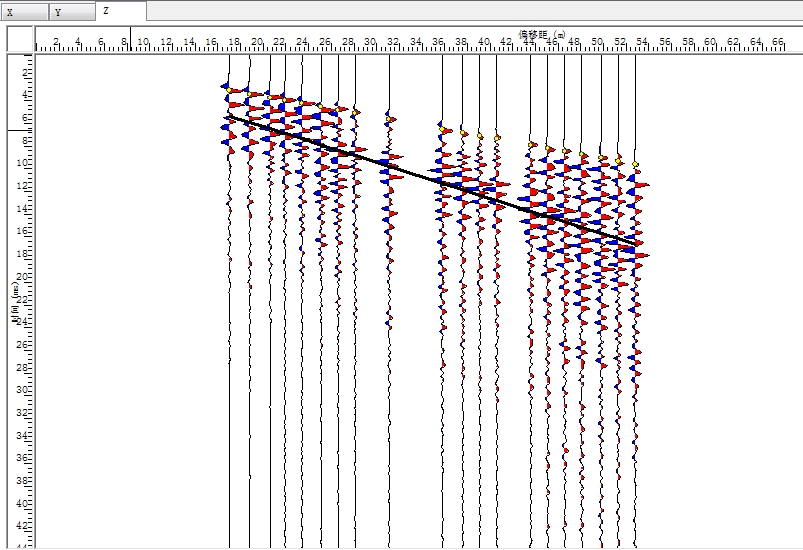Click the yellow first-break pick on the leftmost trace
This screenshot has height=550, width=803.
pyautogui.click(x=229, y=91)
